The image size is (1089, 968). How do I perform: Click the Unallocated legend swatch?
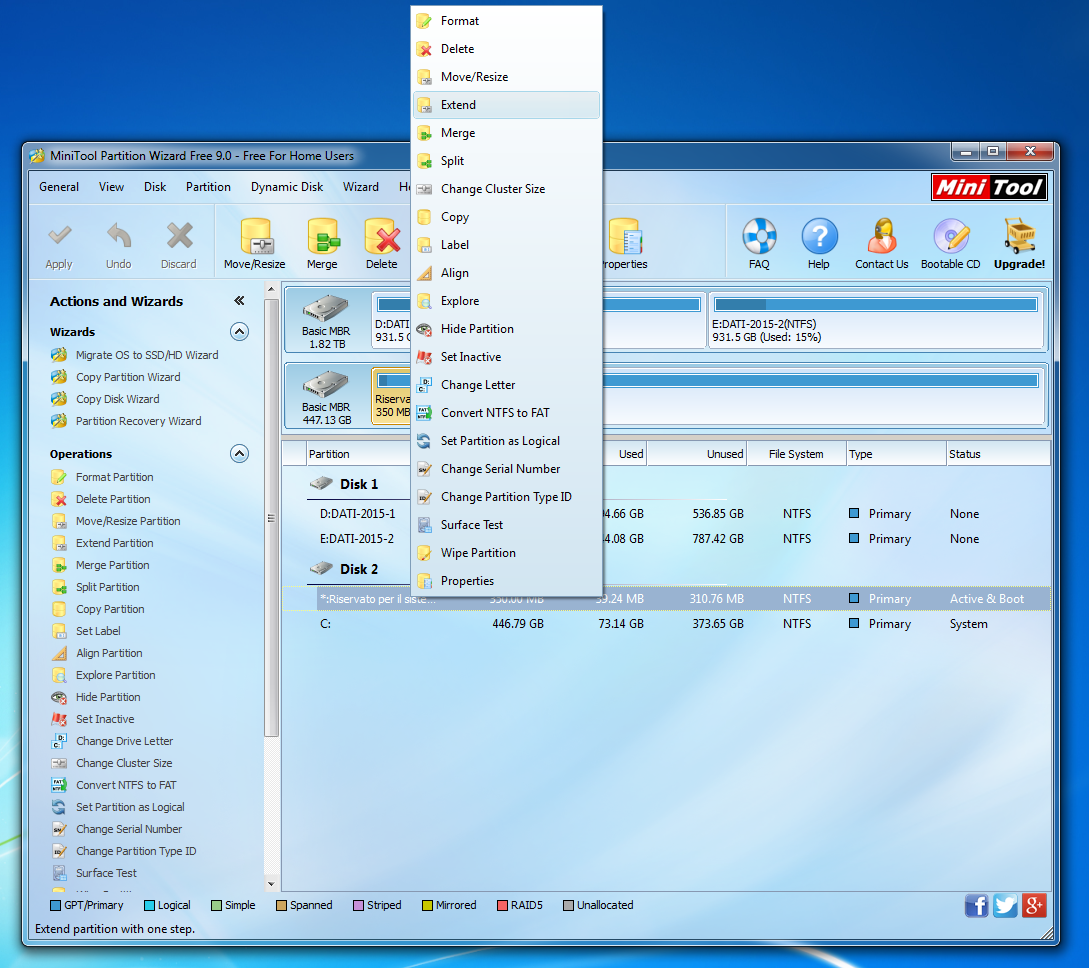point(568,906)
